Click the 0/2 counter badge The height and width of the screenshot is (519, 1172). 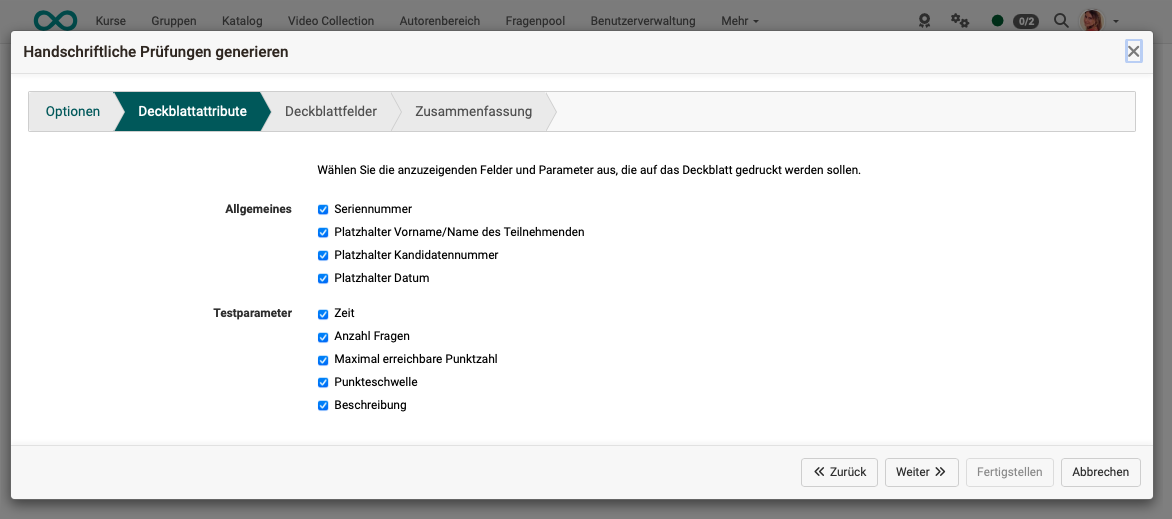[x=1025, y=20]
